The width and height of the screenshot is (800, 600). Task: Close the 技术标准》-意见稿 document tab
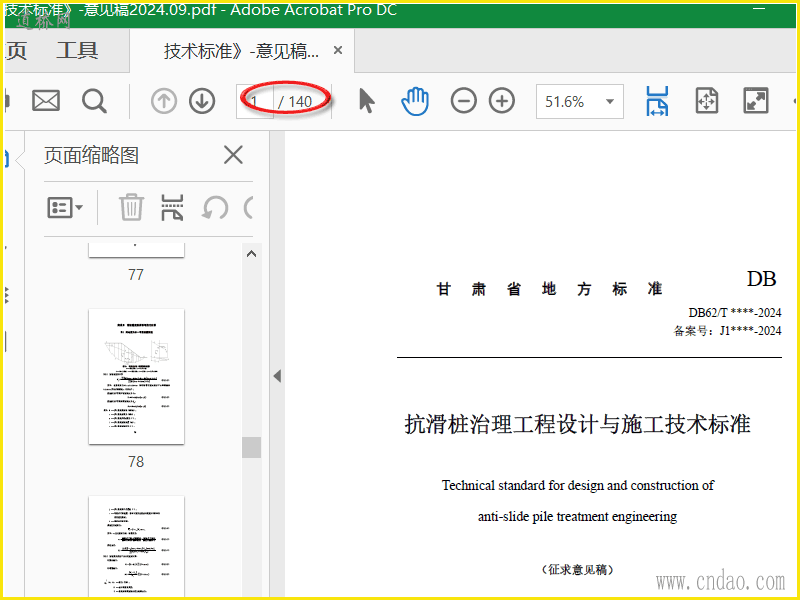[x=338, y=51]
